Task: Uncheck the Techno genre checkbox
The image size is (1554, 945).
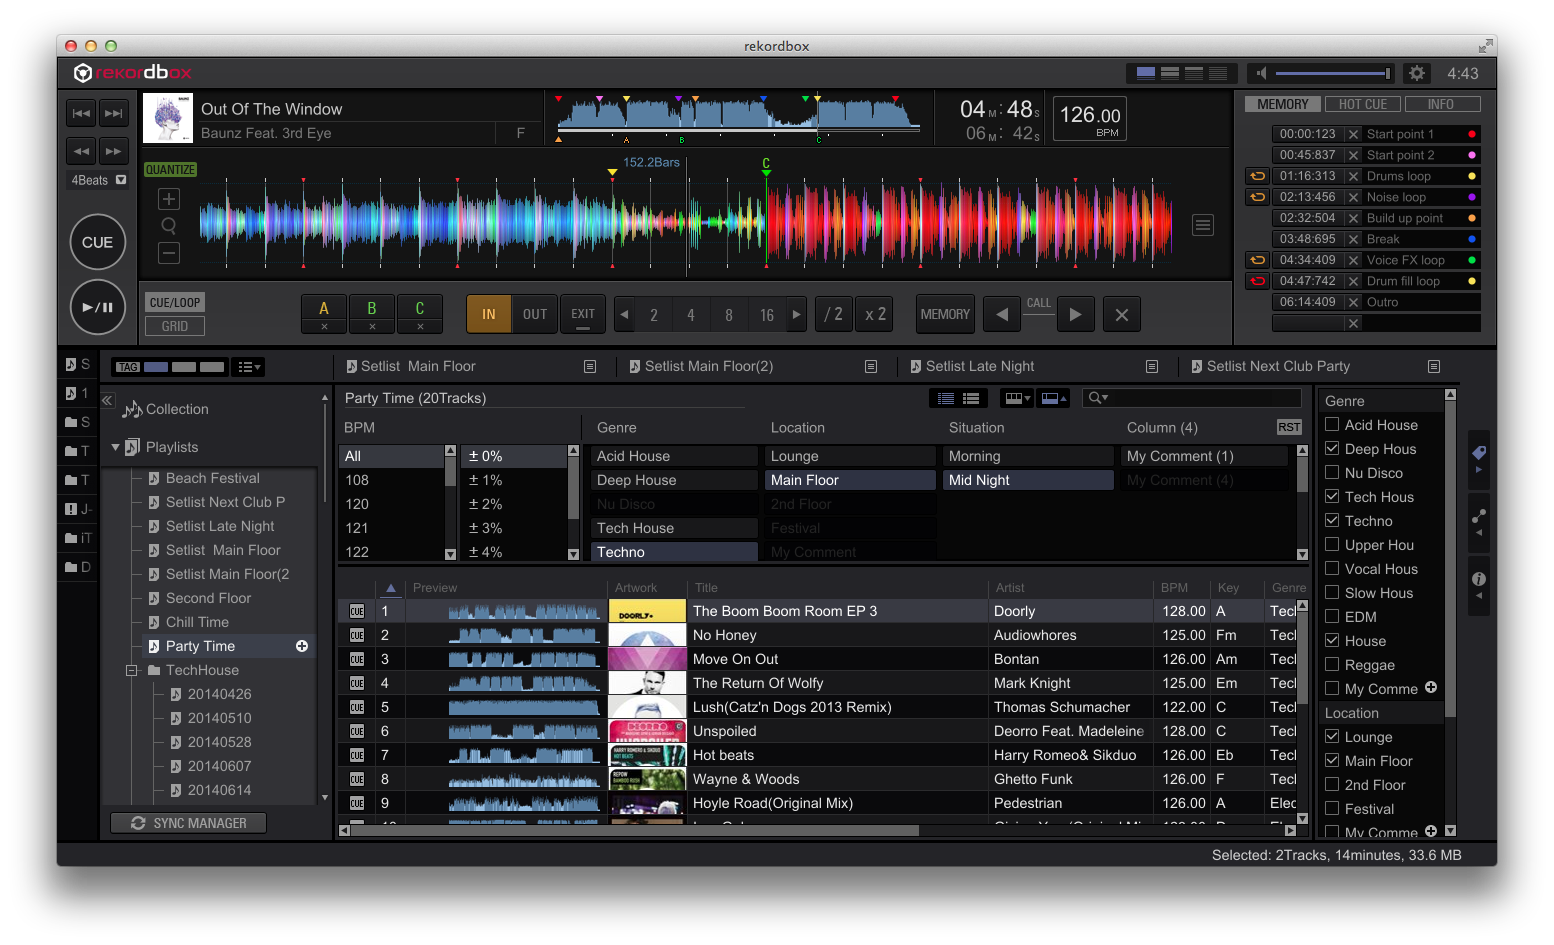Action: [1332, 521]
